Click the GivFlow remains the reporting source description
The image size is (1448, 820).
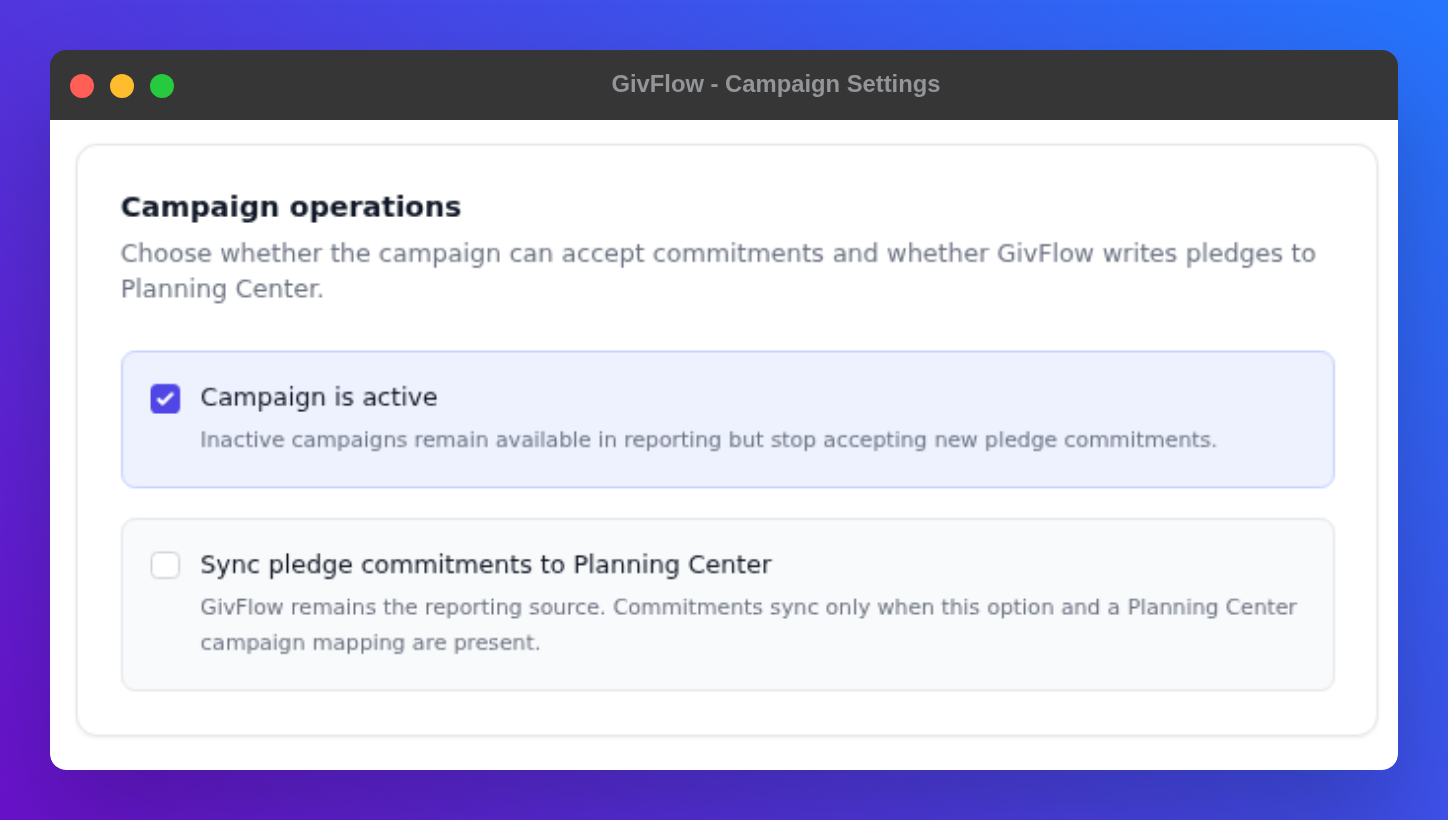[748, 624]
